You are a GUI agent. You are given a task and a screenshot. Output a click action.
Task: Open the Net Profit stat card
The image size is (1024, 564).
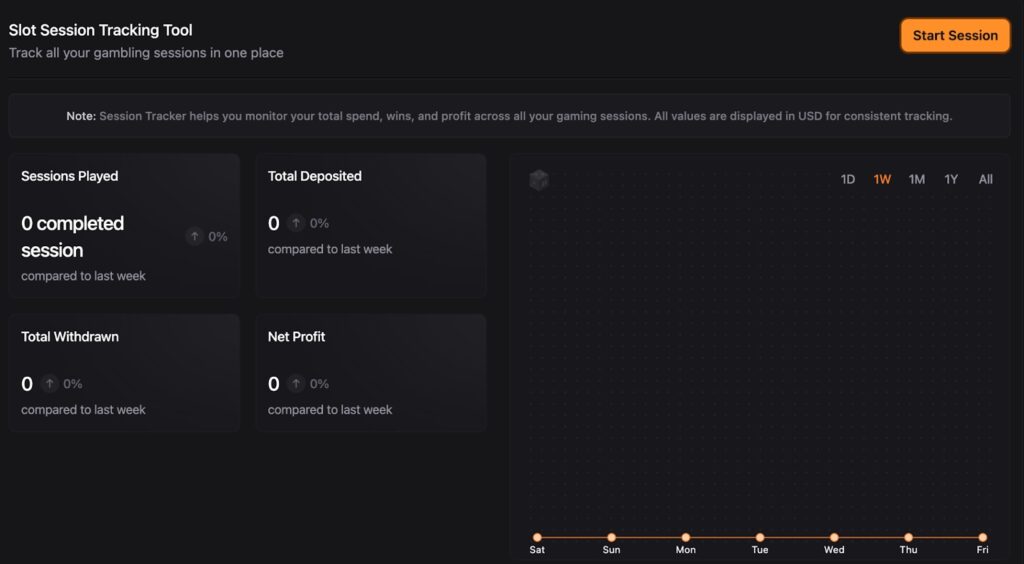click(371, 372)
